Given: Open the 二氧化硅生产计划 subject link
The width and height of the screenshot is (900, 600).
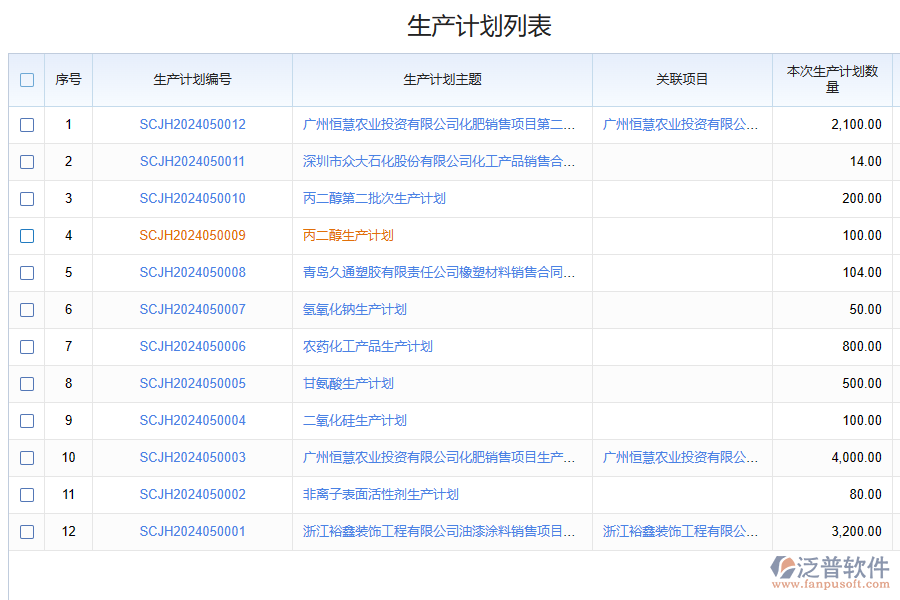Looking at the screenshot, I should point(354,421).
